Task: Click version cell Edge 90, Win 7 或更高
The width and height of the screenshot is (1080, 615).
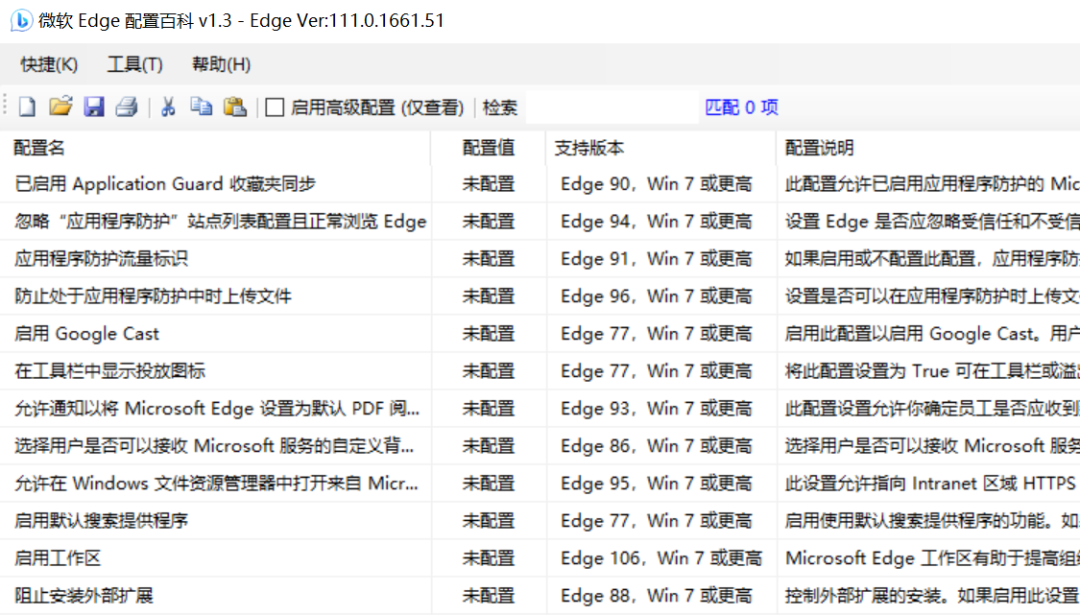Action: (x=656, y=184)
